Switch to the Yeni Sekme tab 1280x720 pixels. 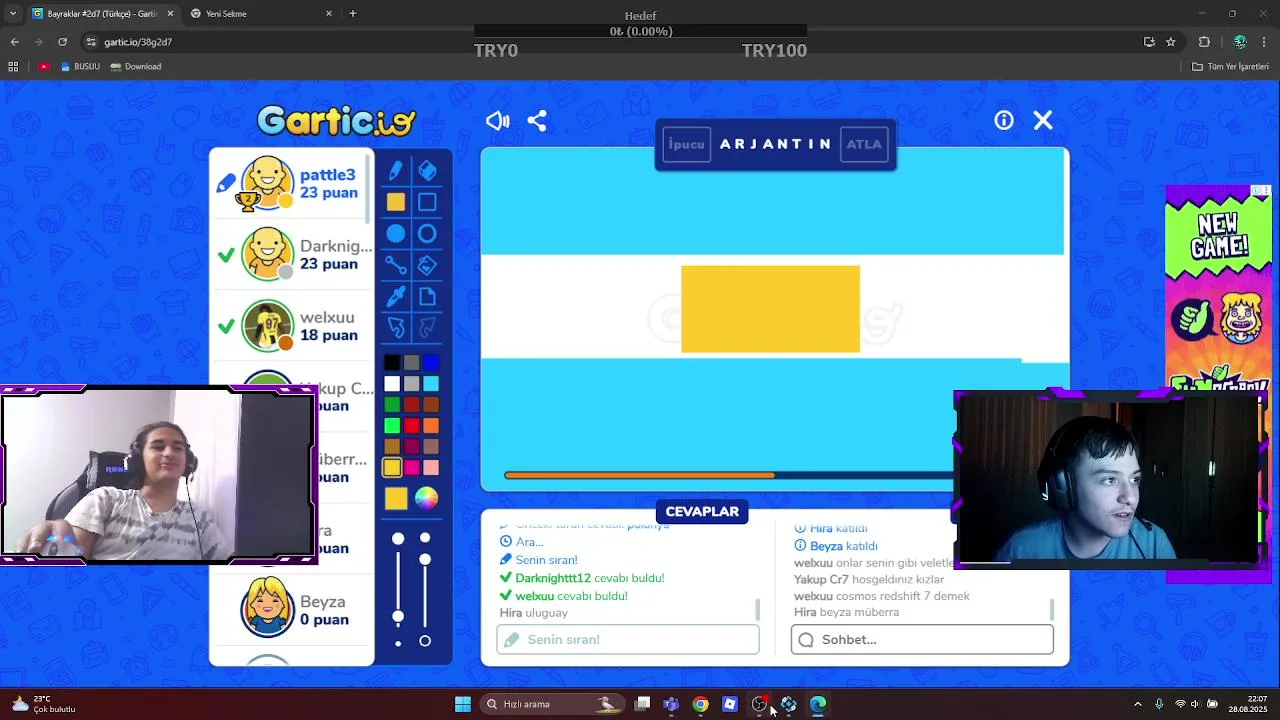coord(260,13)
